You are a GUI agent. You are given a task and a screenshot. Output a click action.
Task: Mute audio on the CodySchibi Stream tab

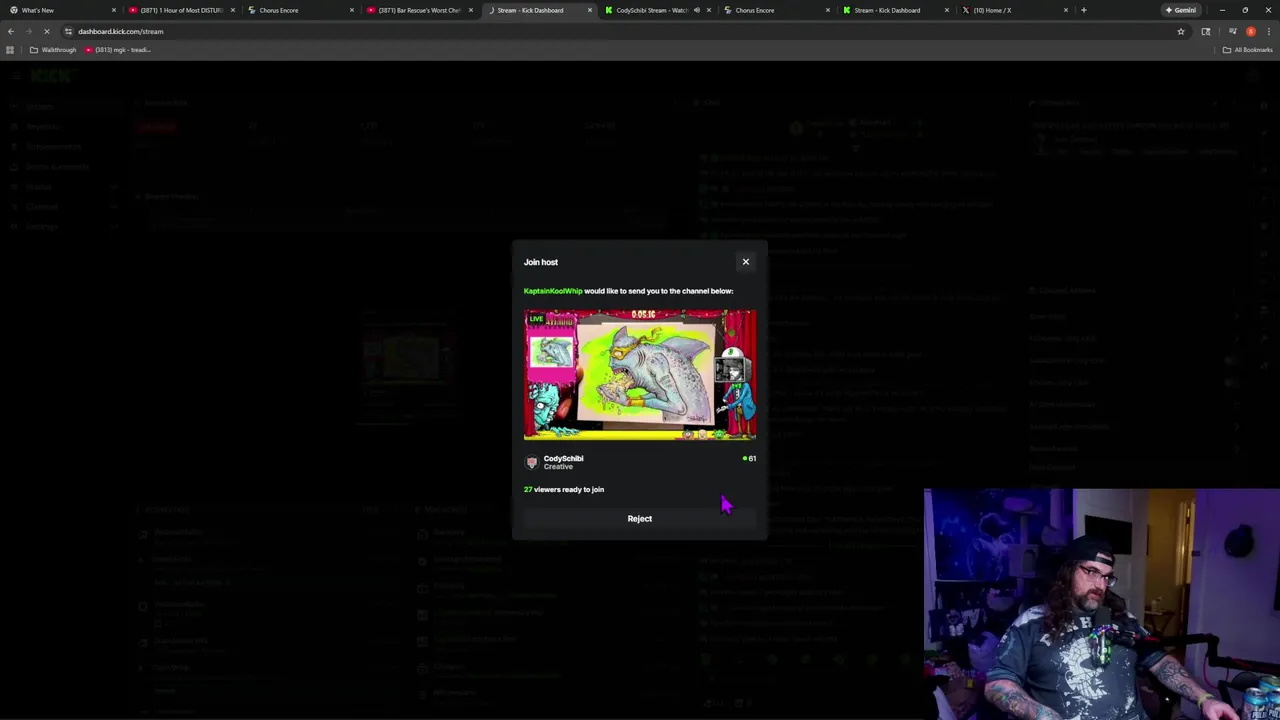click(x=696, y=10)
